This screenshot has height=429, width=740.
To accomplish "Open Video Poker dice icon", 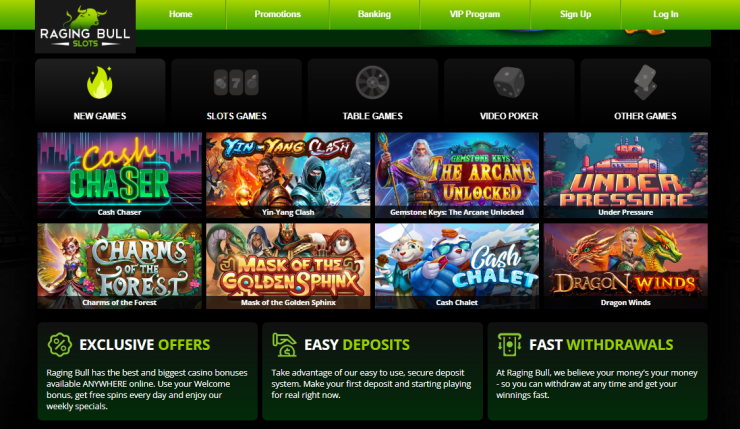I will click(x=509, y=83).
